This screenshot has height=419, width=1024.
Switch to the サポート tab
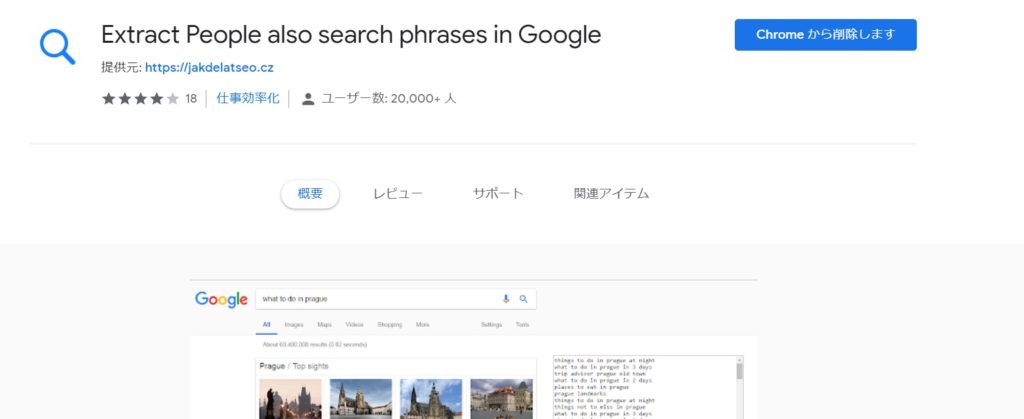(498, 194)
